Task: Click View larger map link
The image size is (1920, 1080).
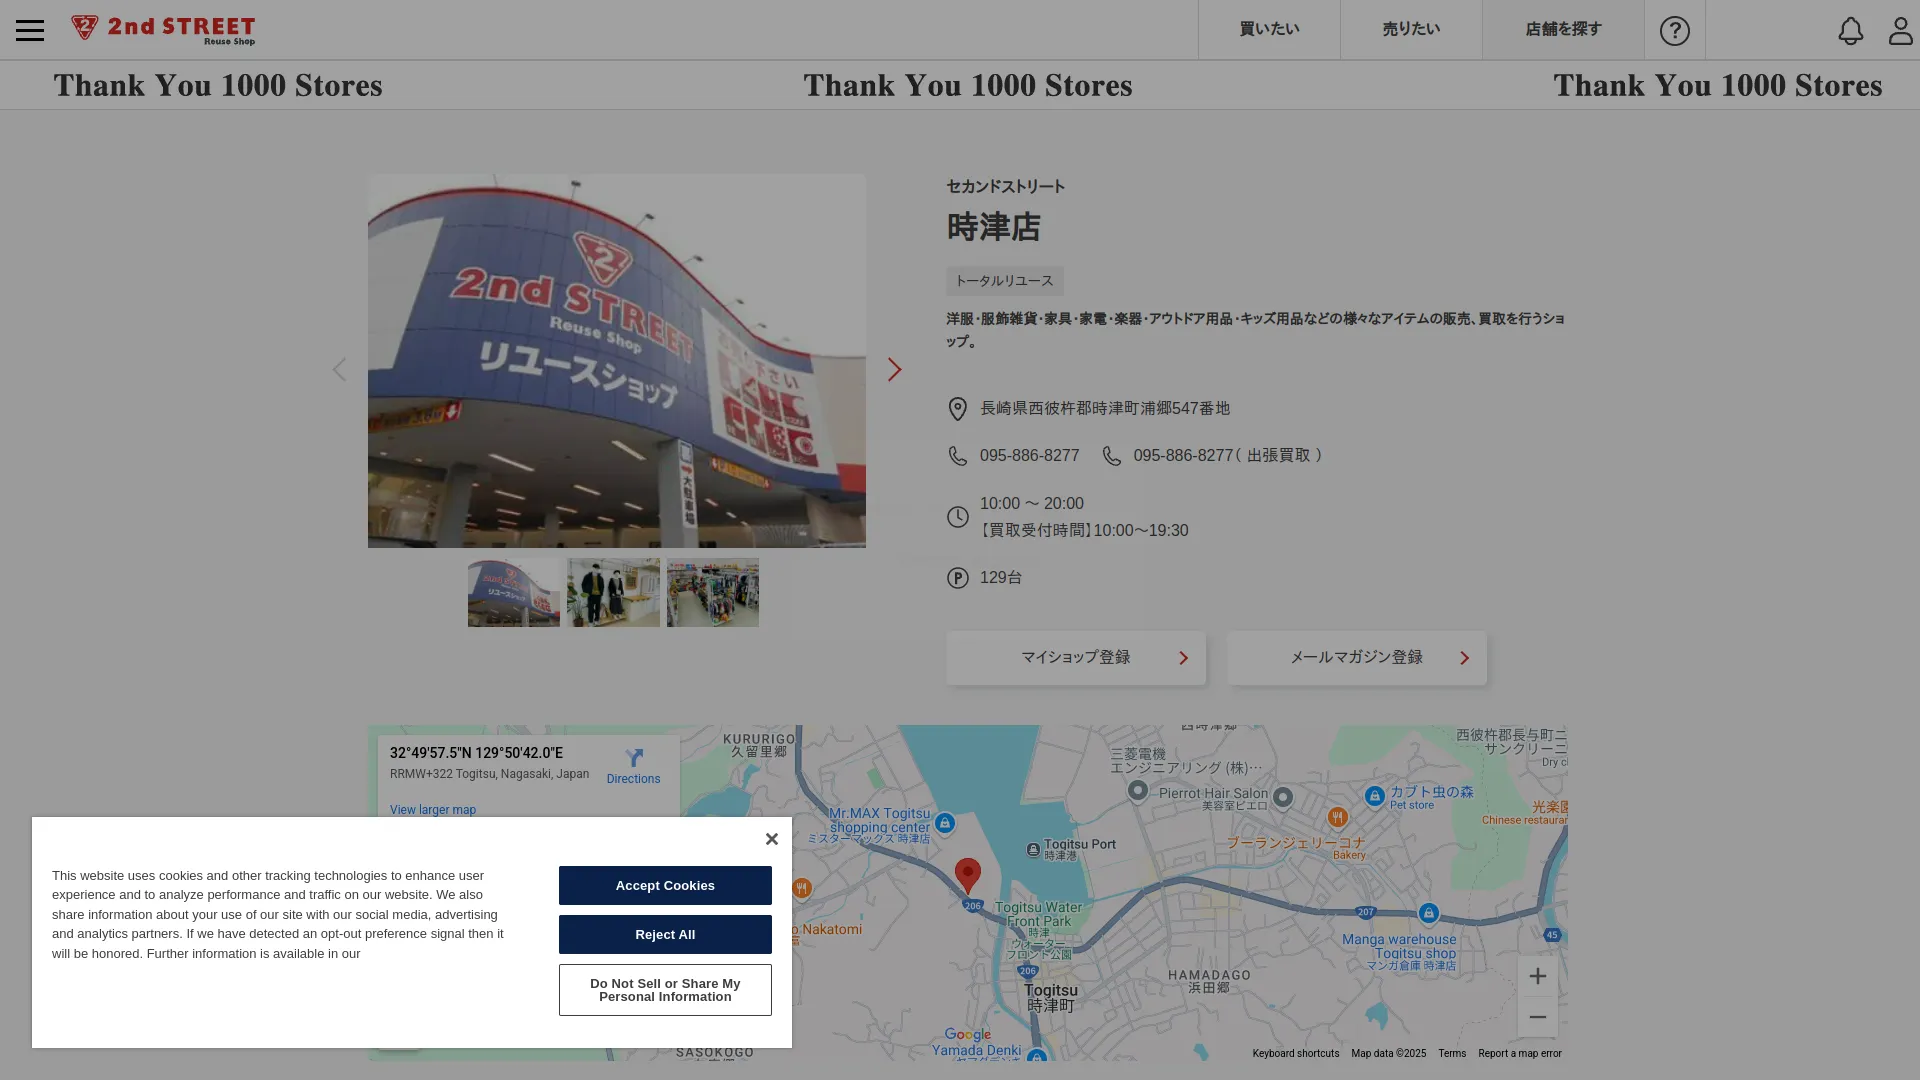Action: [x=433, y=810]
